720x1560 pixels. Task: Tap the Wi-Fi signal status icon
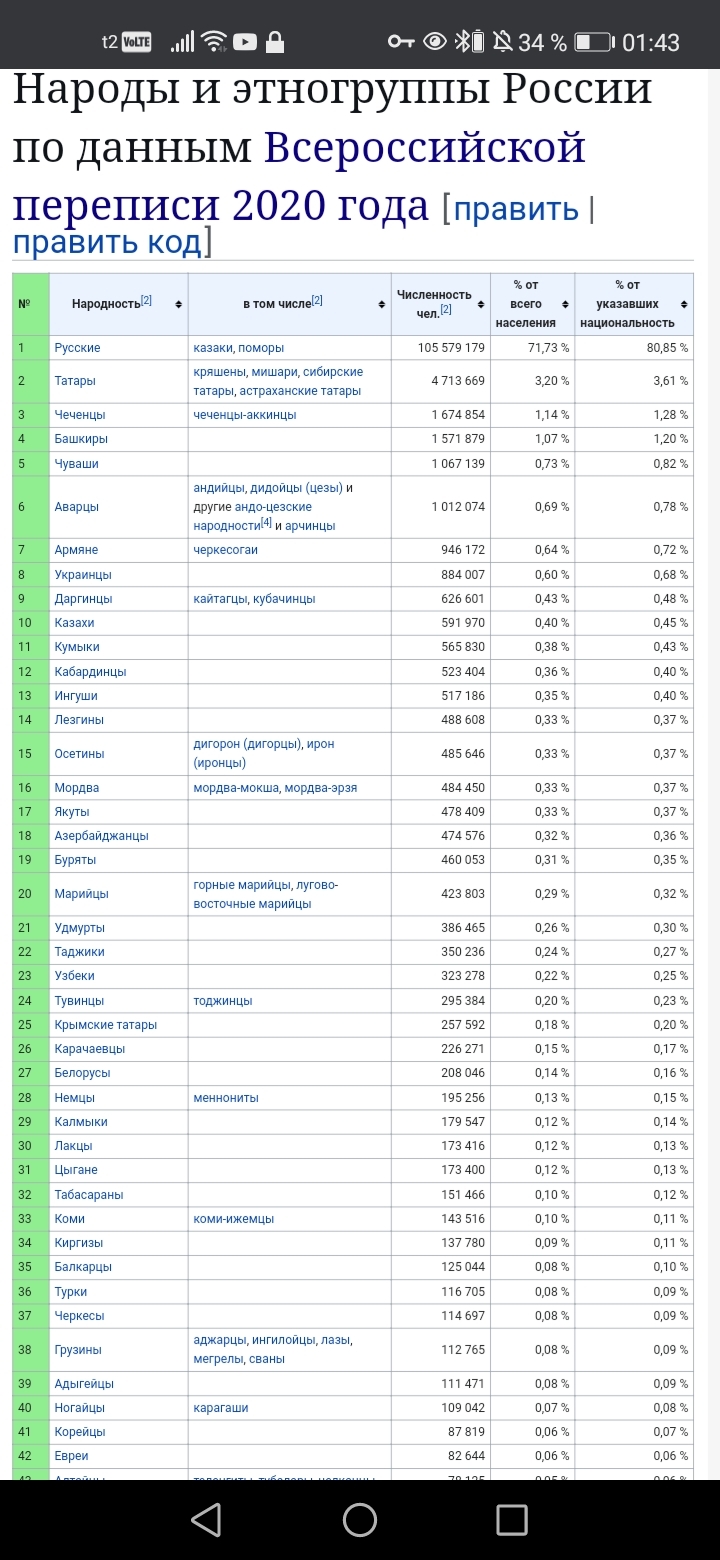(213, 42)
